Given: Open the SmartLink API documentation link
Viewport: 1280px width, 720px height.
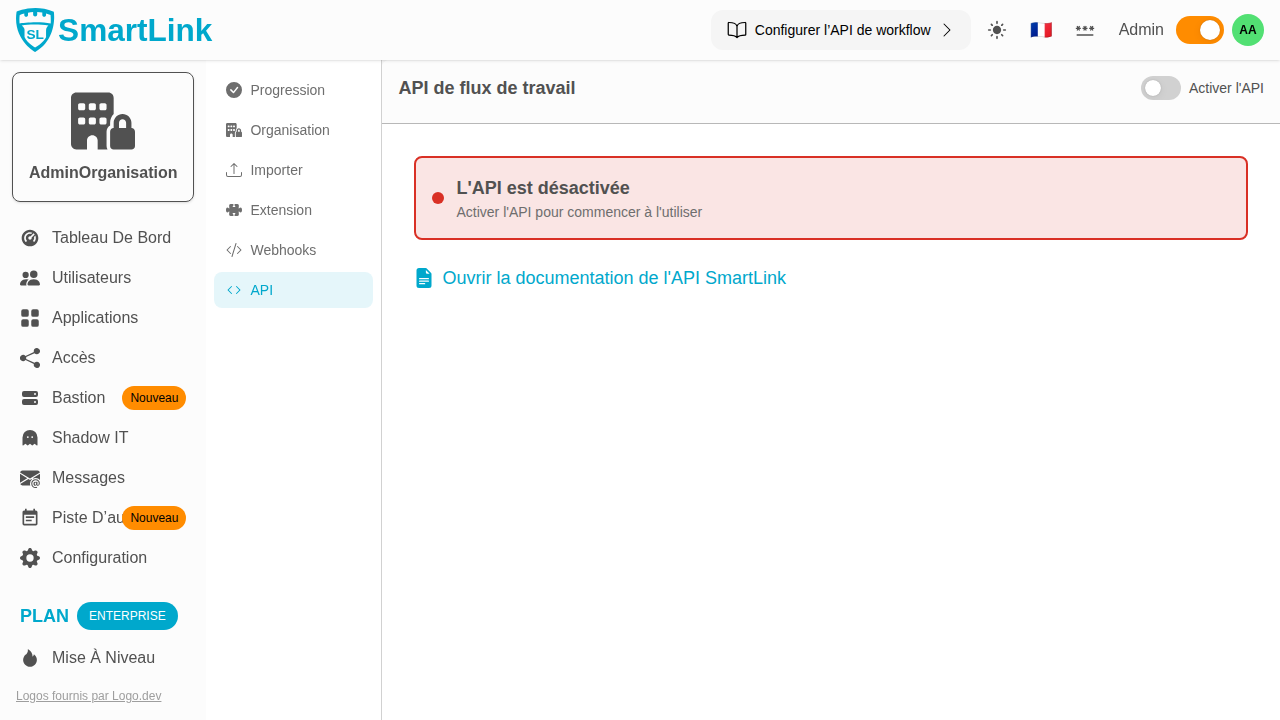Looking at the screenshot, I should (x=614, y=278).
